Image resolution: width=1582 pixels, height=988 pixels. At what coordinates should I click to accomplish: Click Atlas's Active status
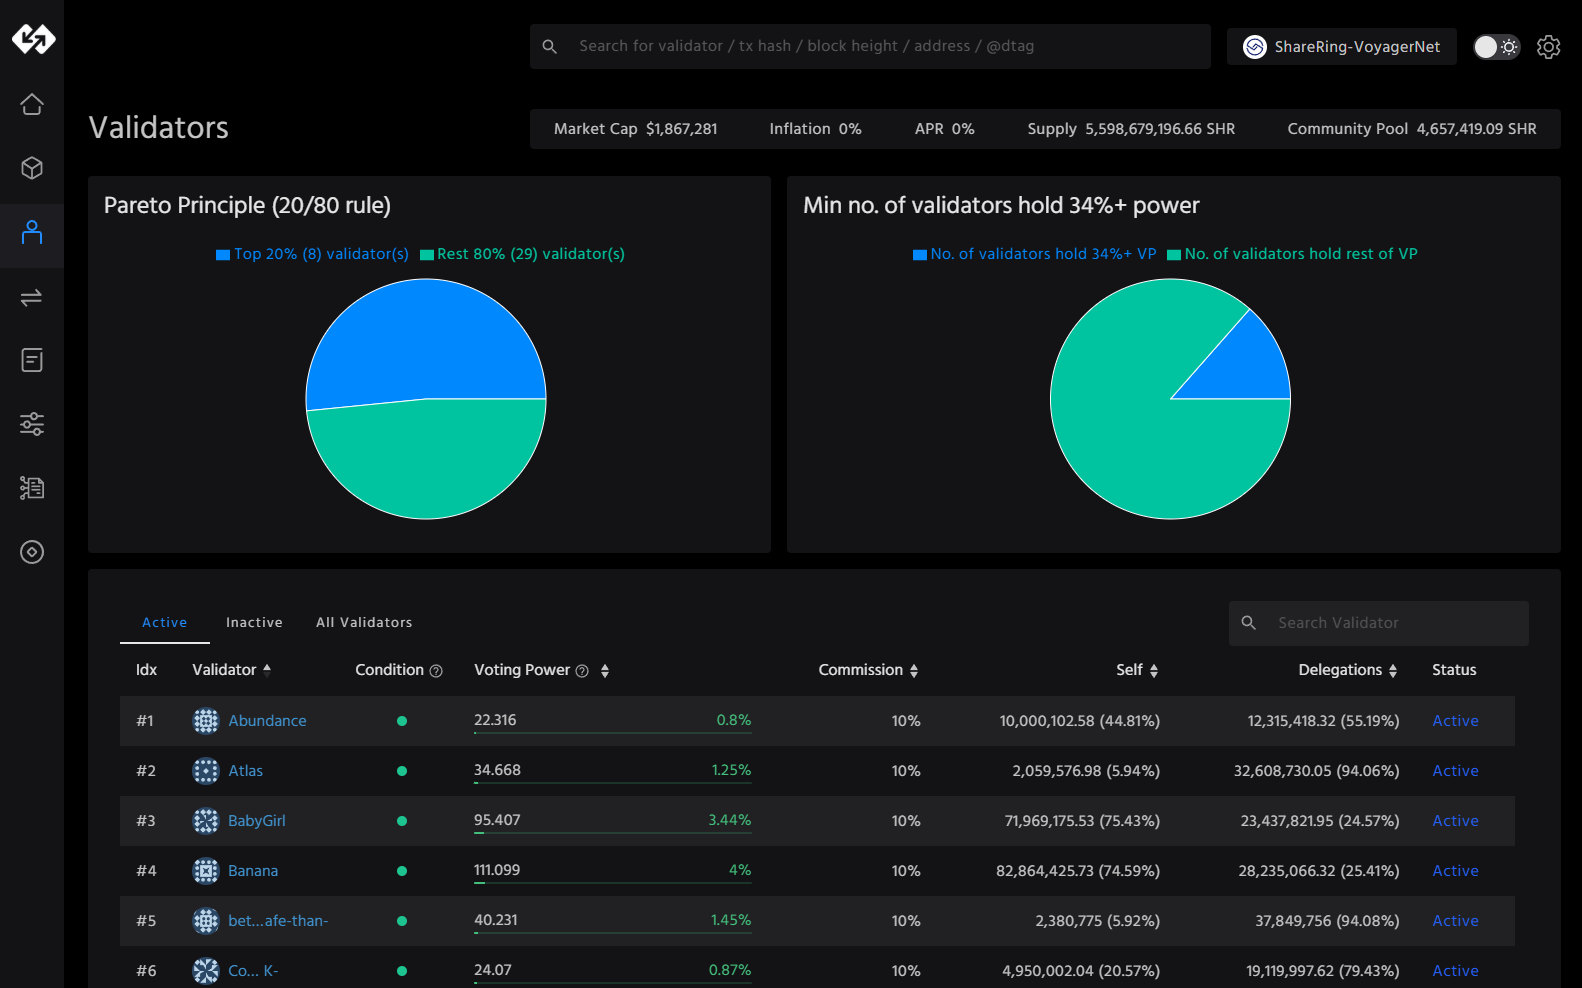tap(1455, 771)
